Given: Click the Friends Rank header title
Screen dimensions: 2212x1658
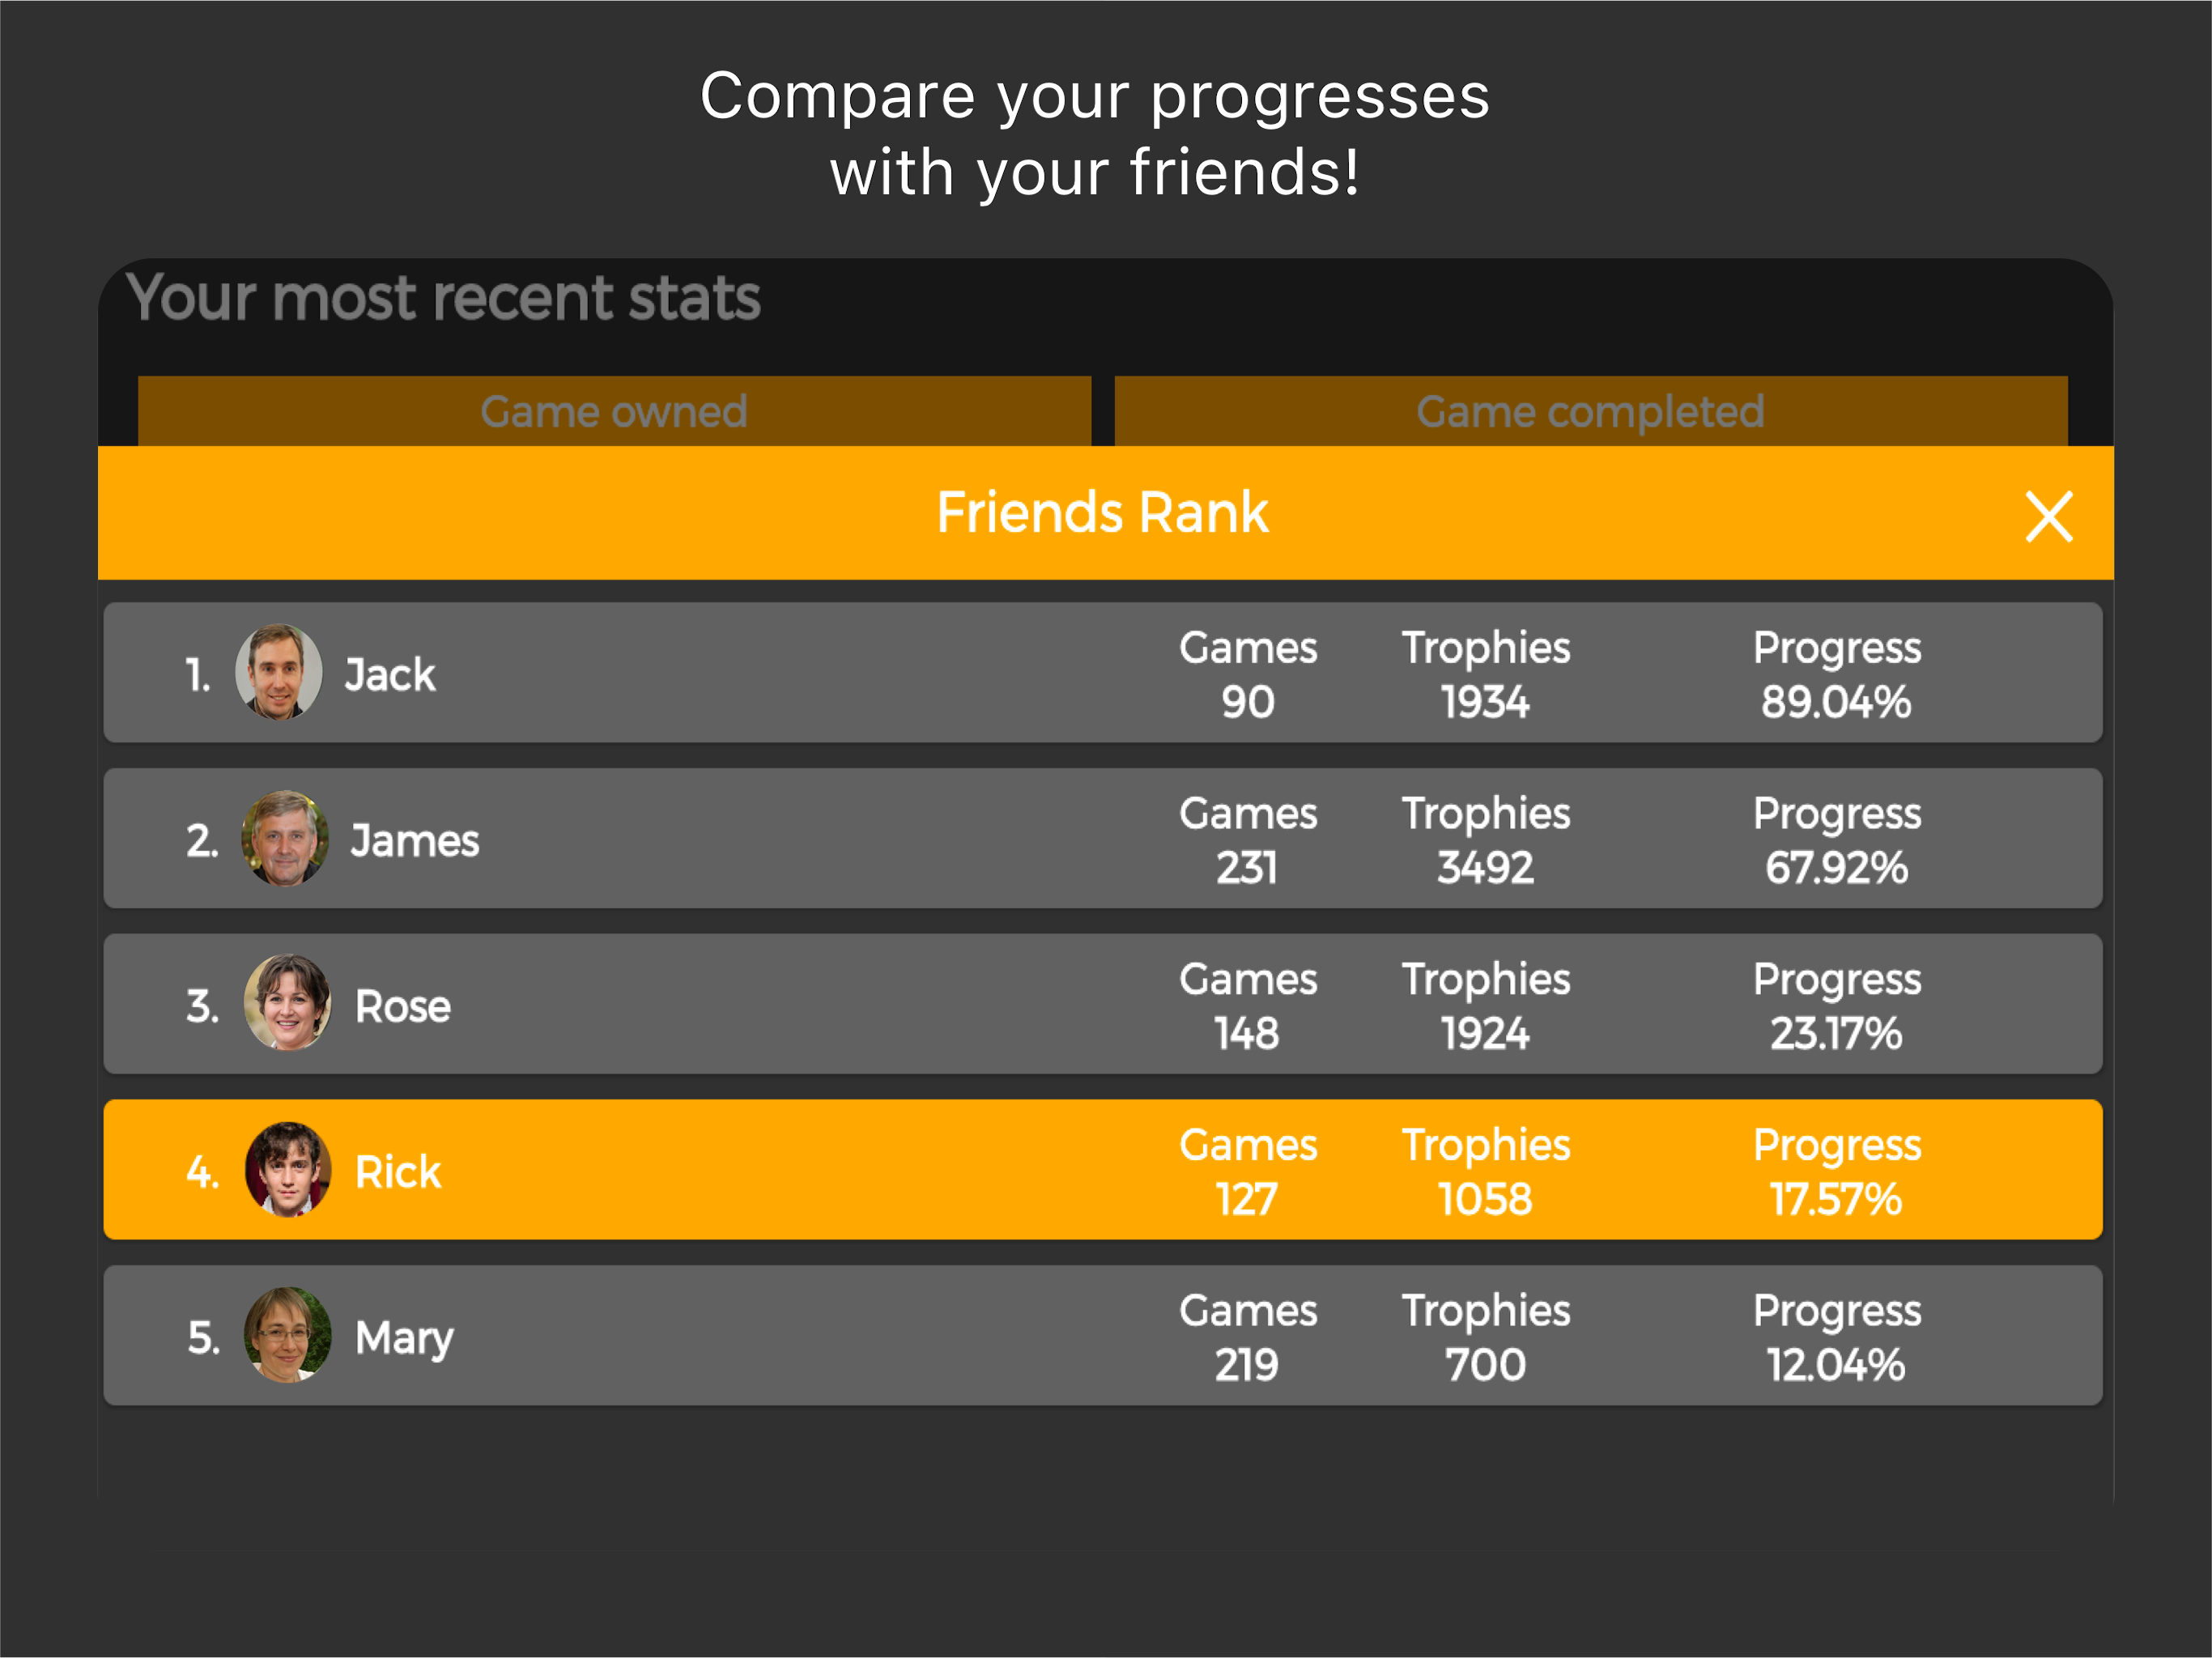Looking at the screenshot, I should [x=1102, y=513].
